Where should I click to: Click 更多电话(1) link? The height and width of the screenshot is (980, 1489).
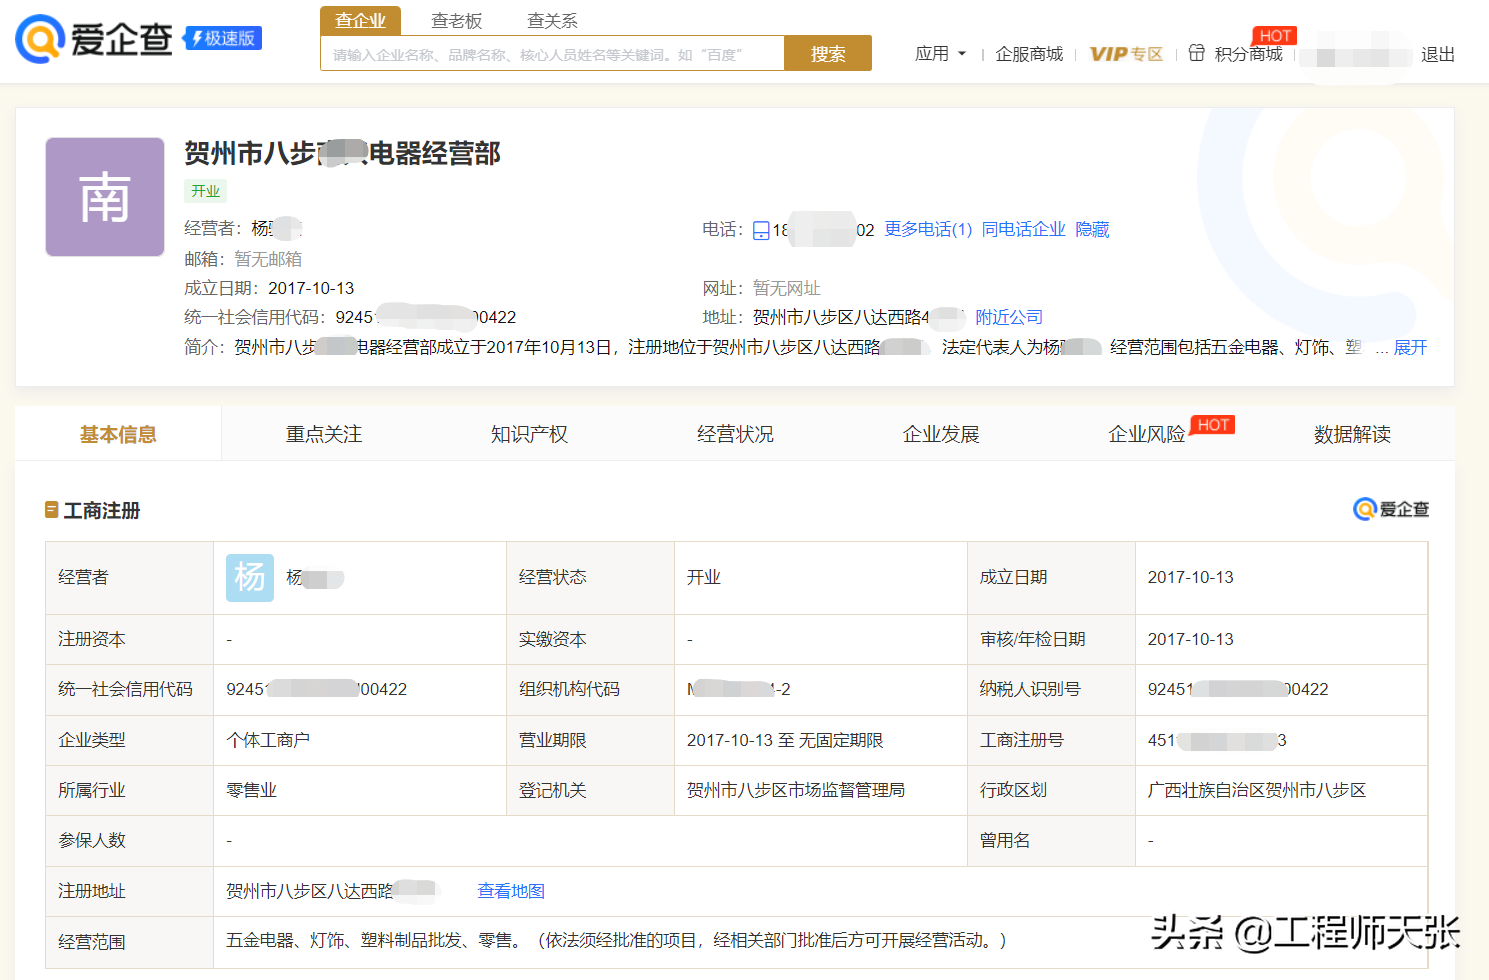coord(928,230)
